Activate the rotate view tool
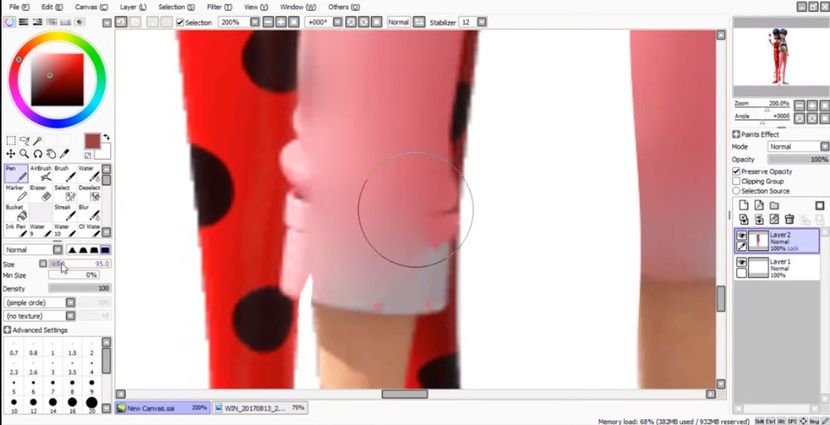 click(38, 154)
